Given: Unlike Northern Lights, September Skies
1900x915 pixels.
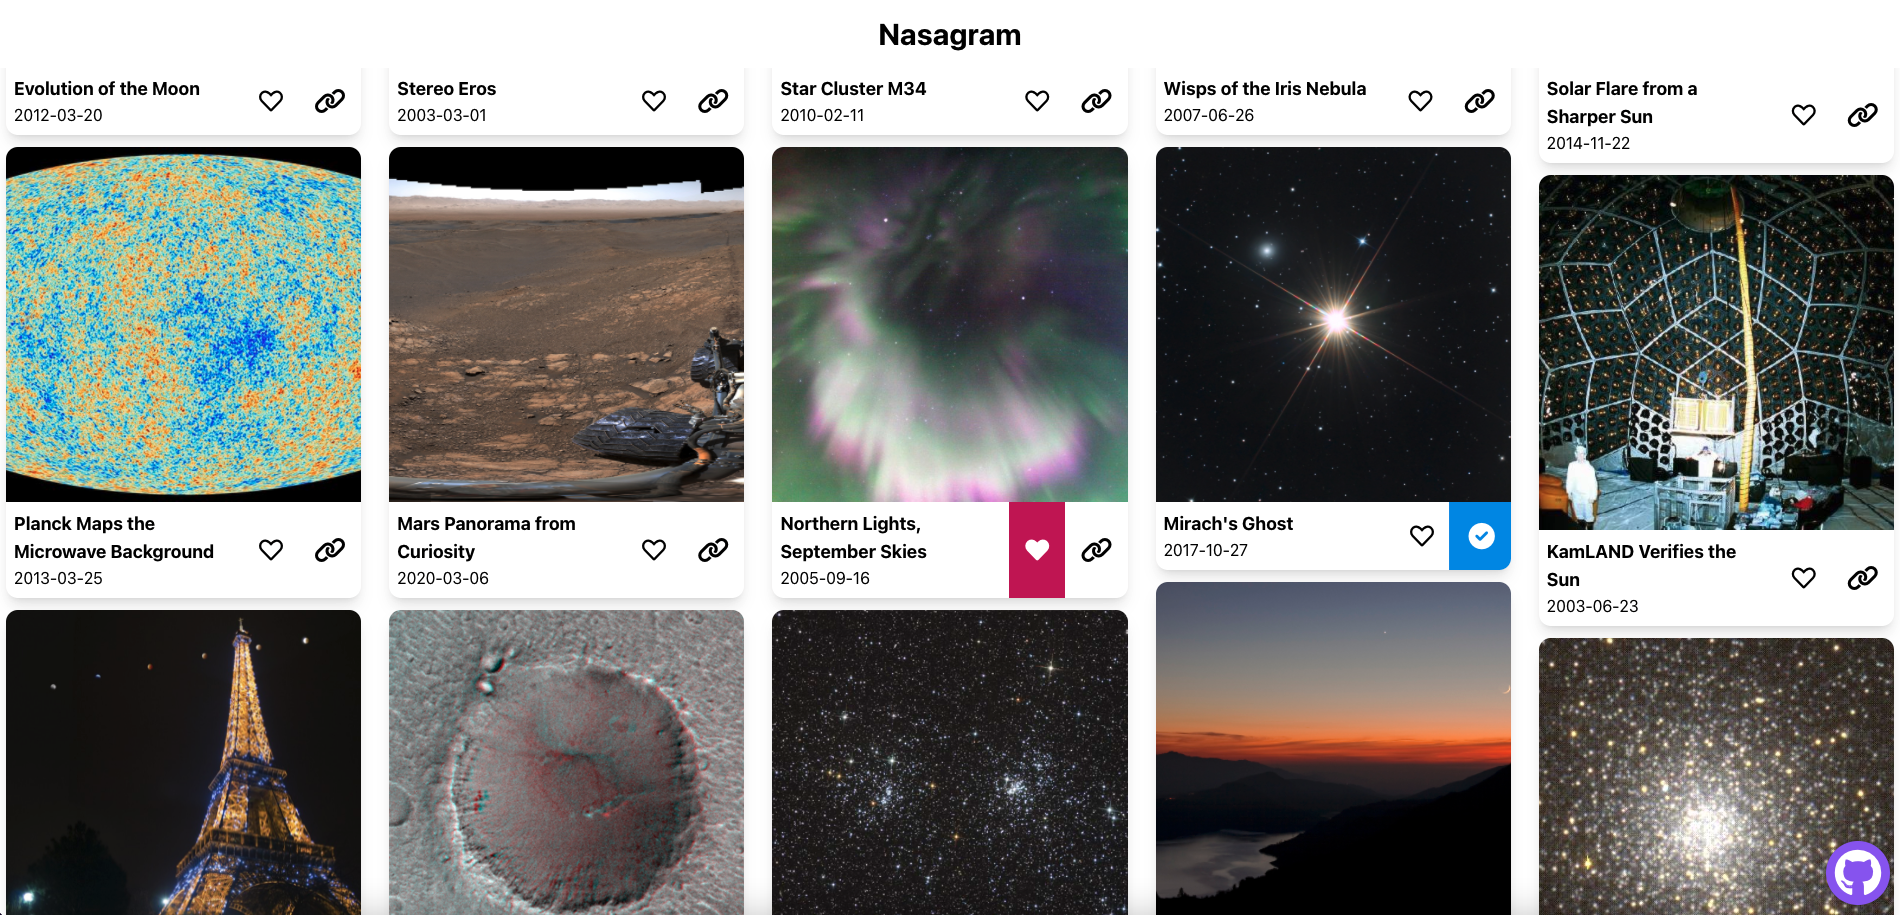Looking at the screenshot, I should coord(1037,550).
